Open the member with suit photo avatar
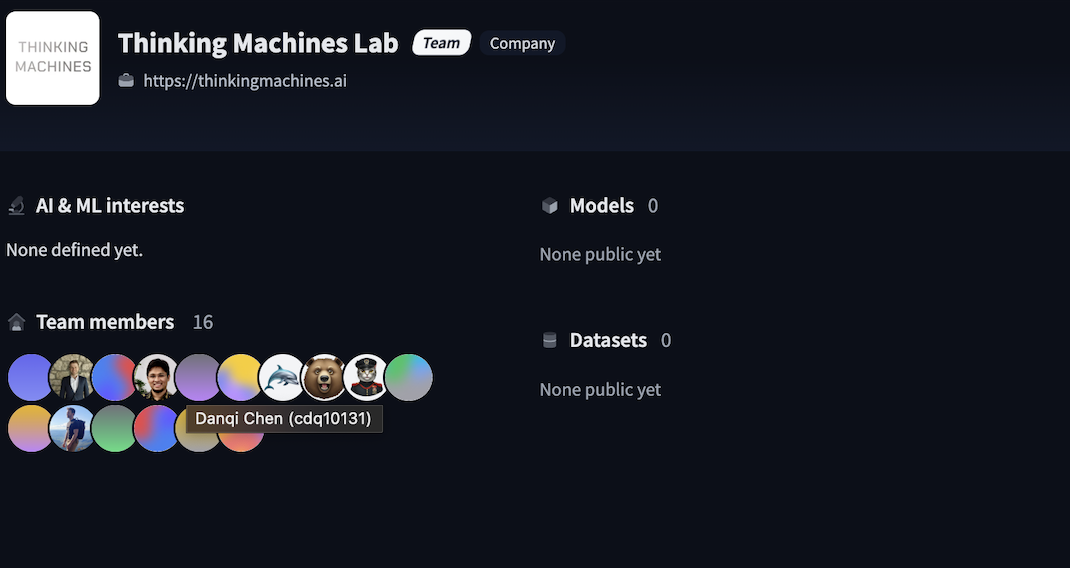 73,378
